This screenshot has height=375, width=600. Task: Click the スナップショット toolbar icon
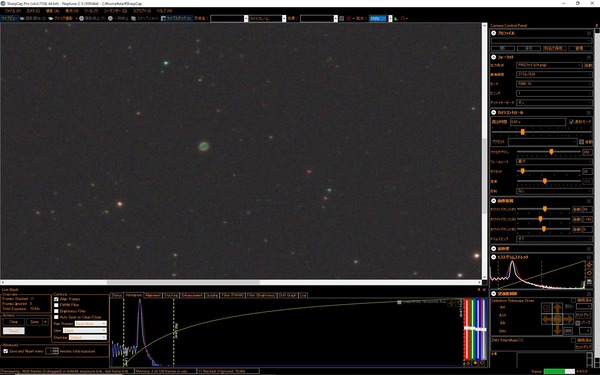(x=133, y=18)
